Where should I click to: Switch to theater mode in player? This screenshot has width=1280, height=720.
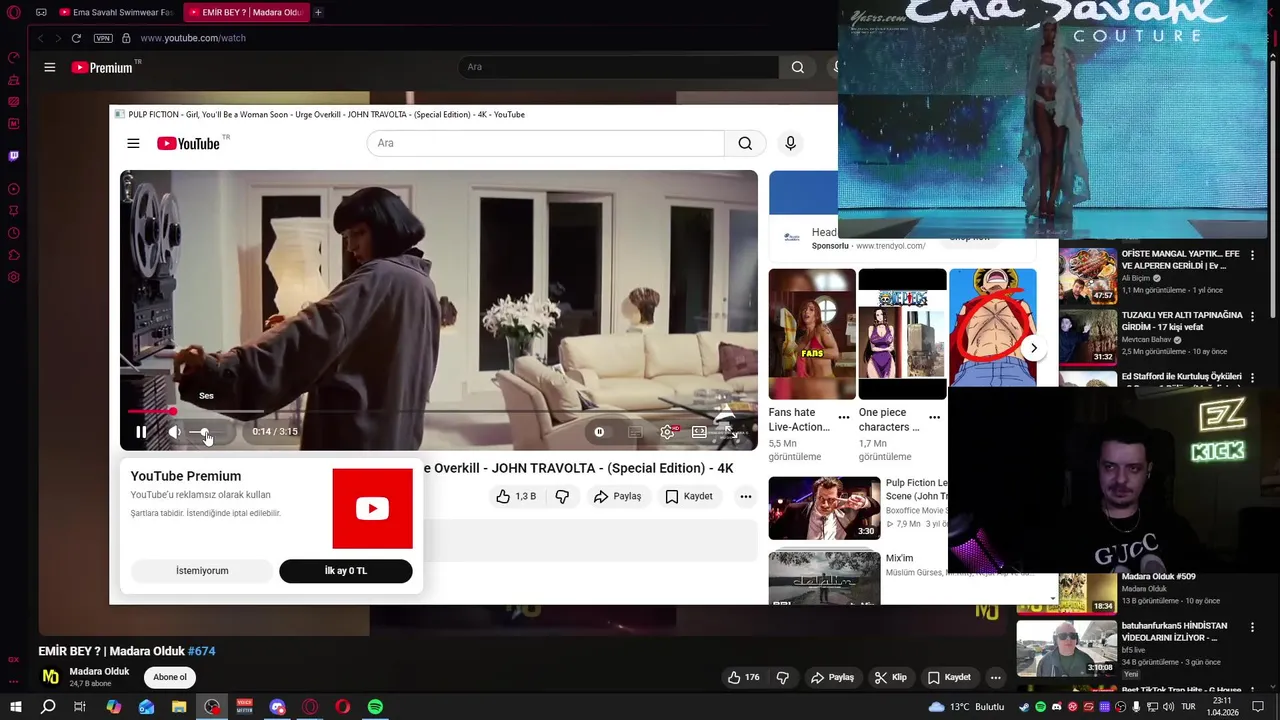699,432
